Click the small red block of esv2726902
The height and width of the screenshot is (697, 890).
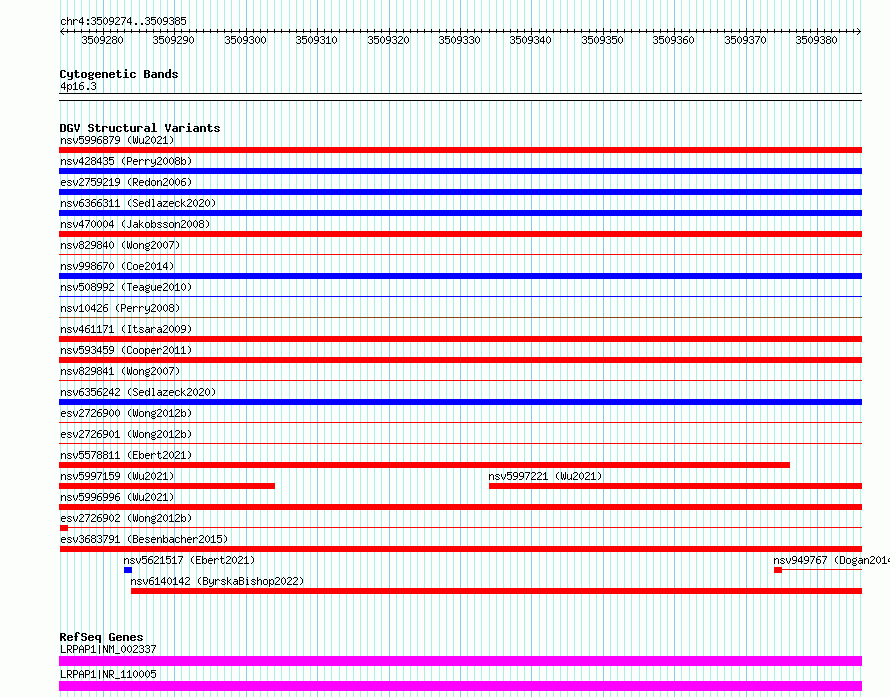[64, 528]
